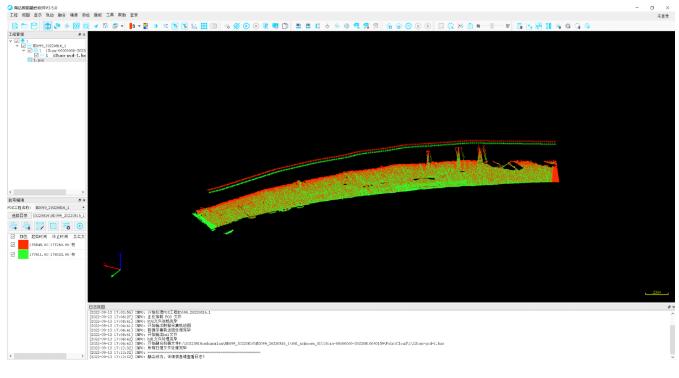
Task: Click the red color swatch in strip list
Action: [x=23, y=245]
